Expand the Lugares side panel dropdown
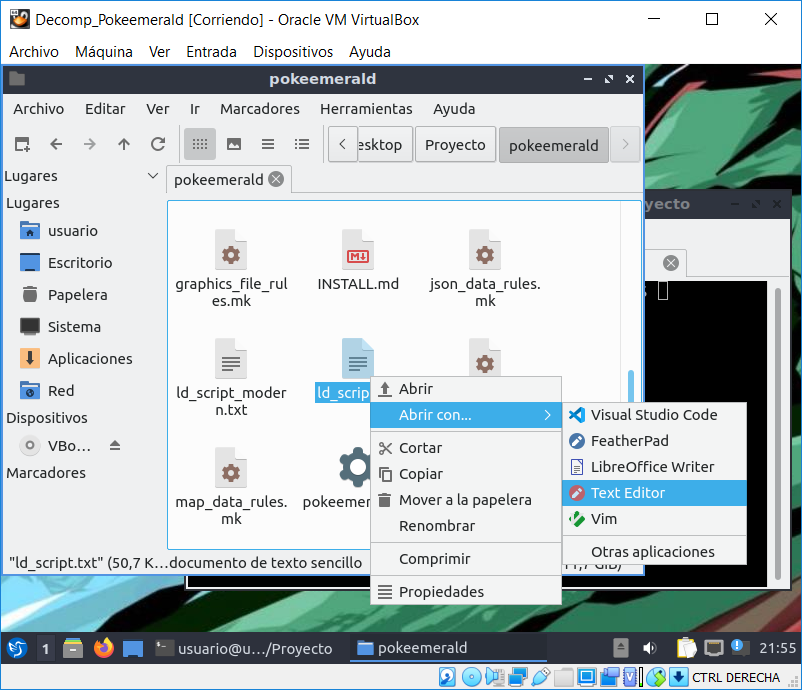This screenshot has height=690, width=802. tap(153, 176)
